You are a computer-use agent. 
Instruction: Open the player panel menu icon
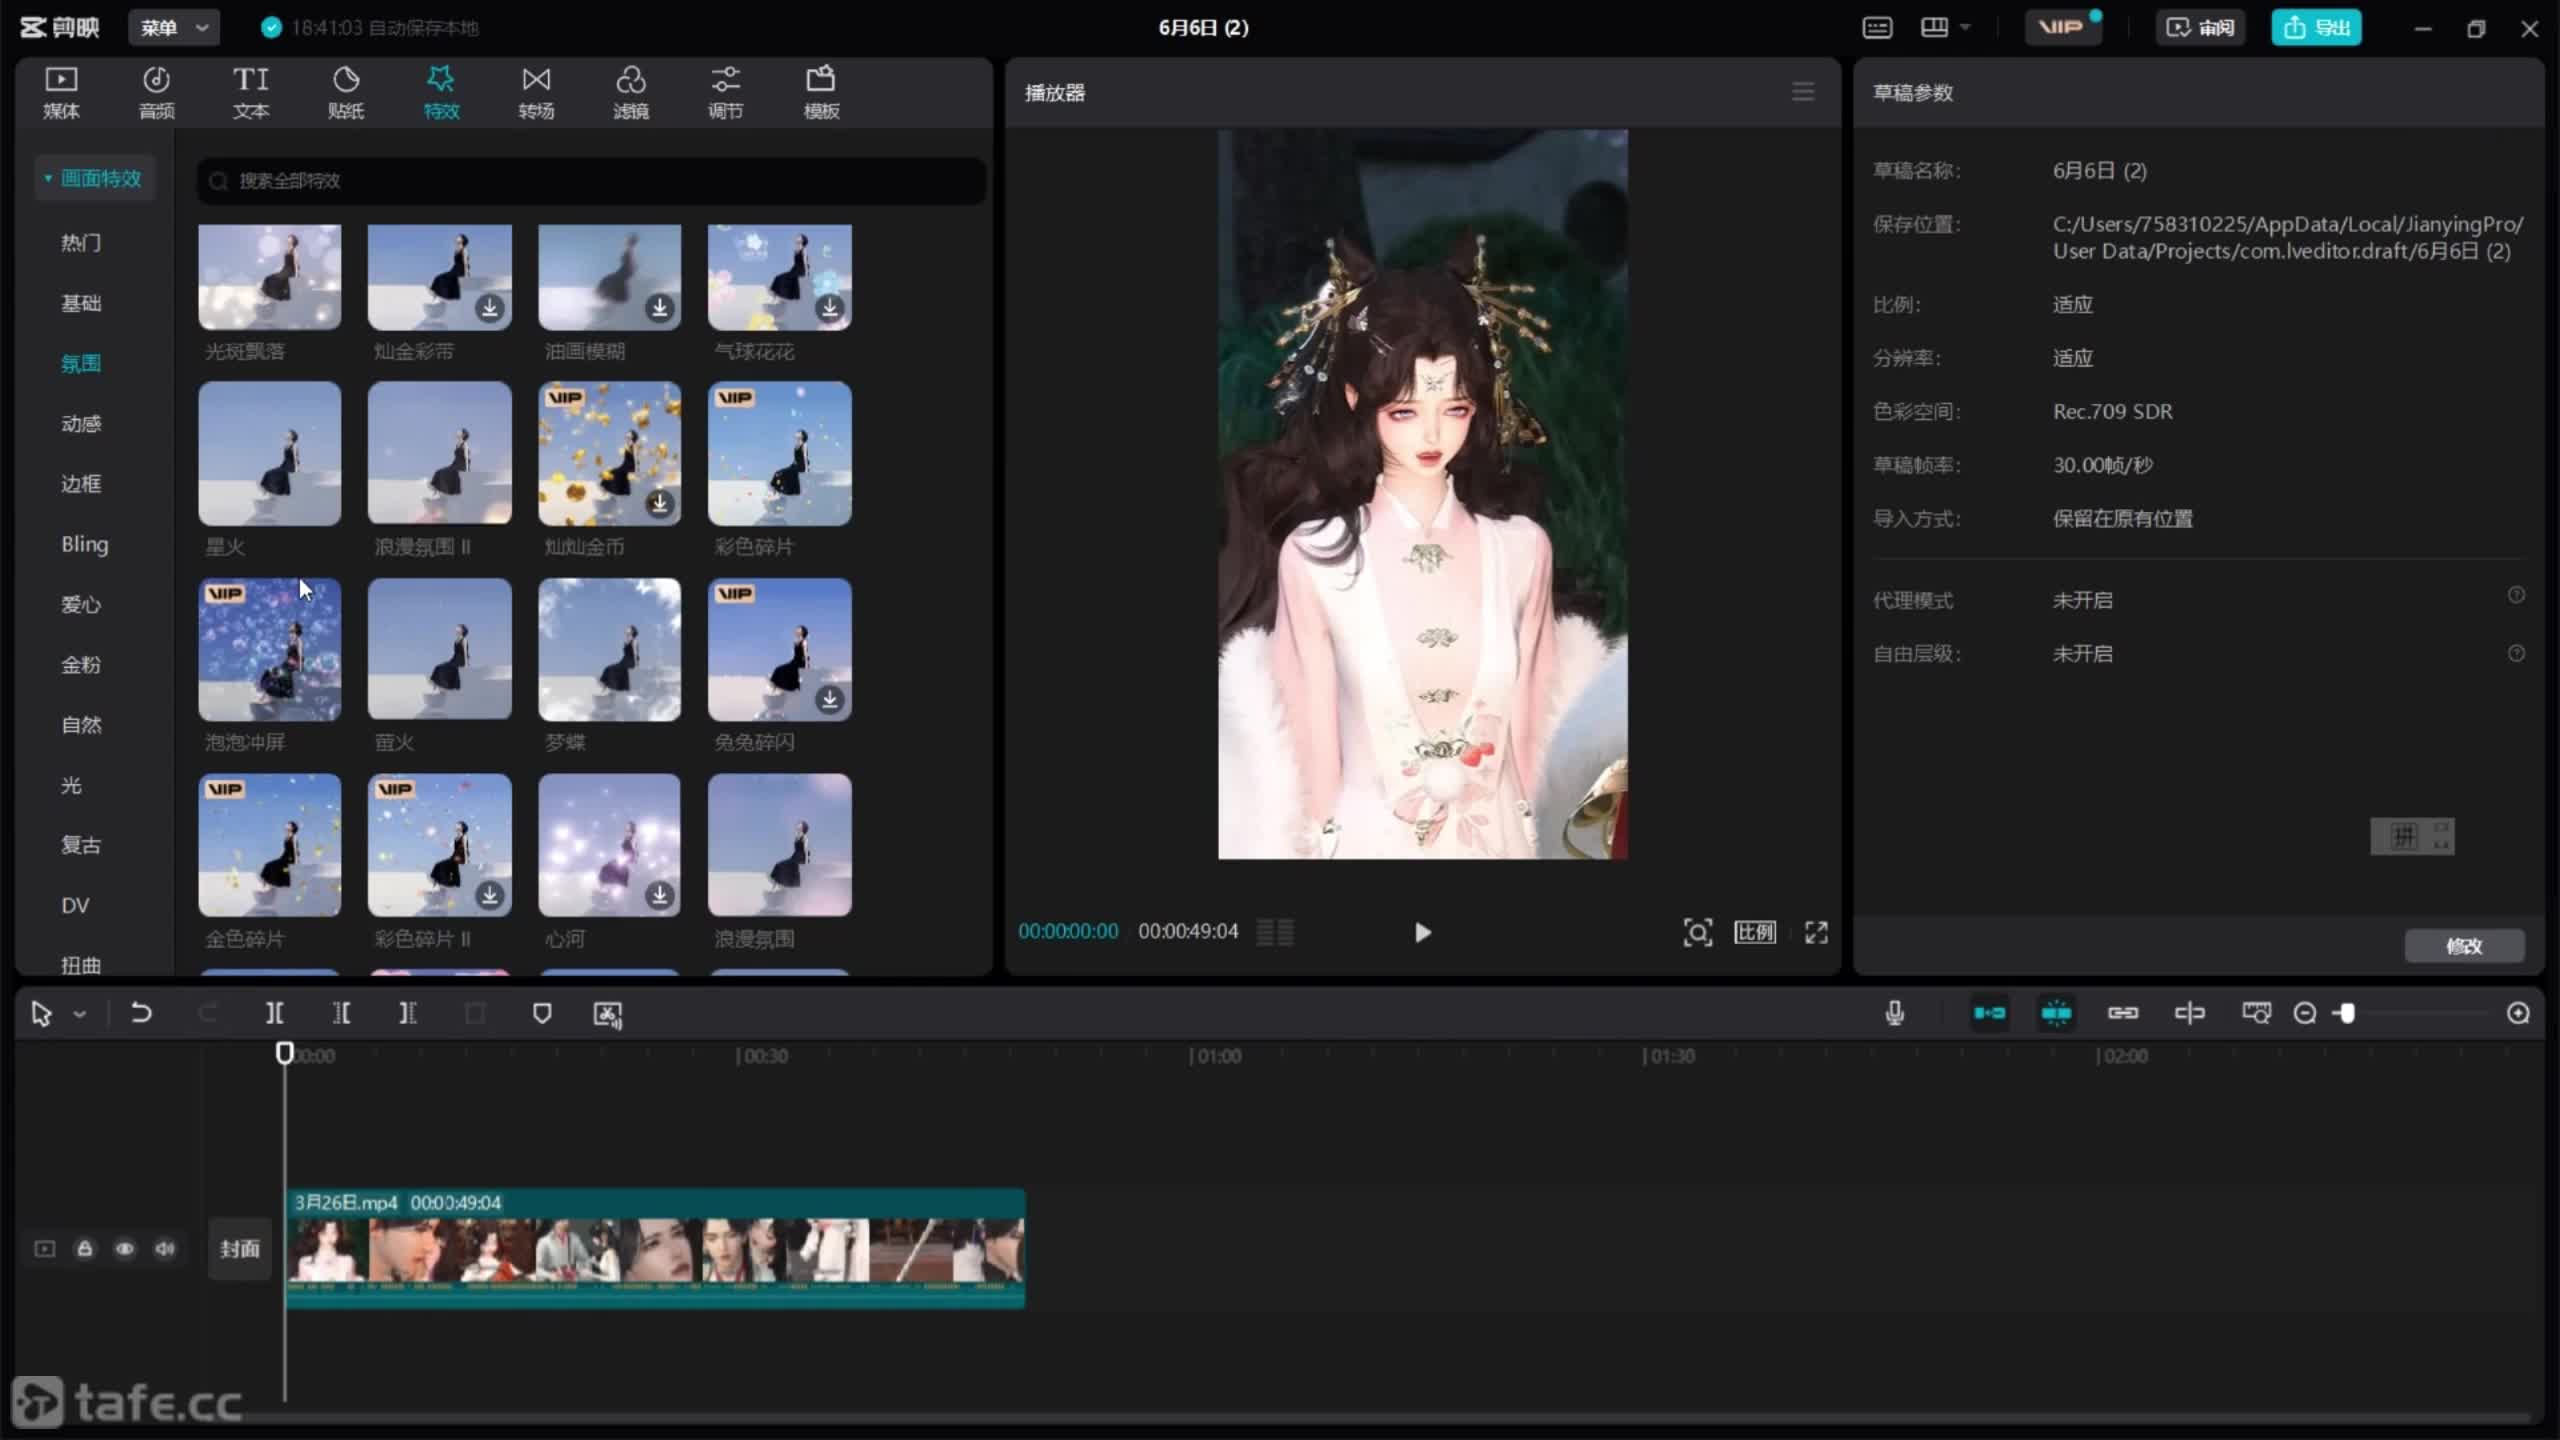click(x=1803, y=92)
